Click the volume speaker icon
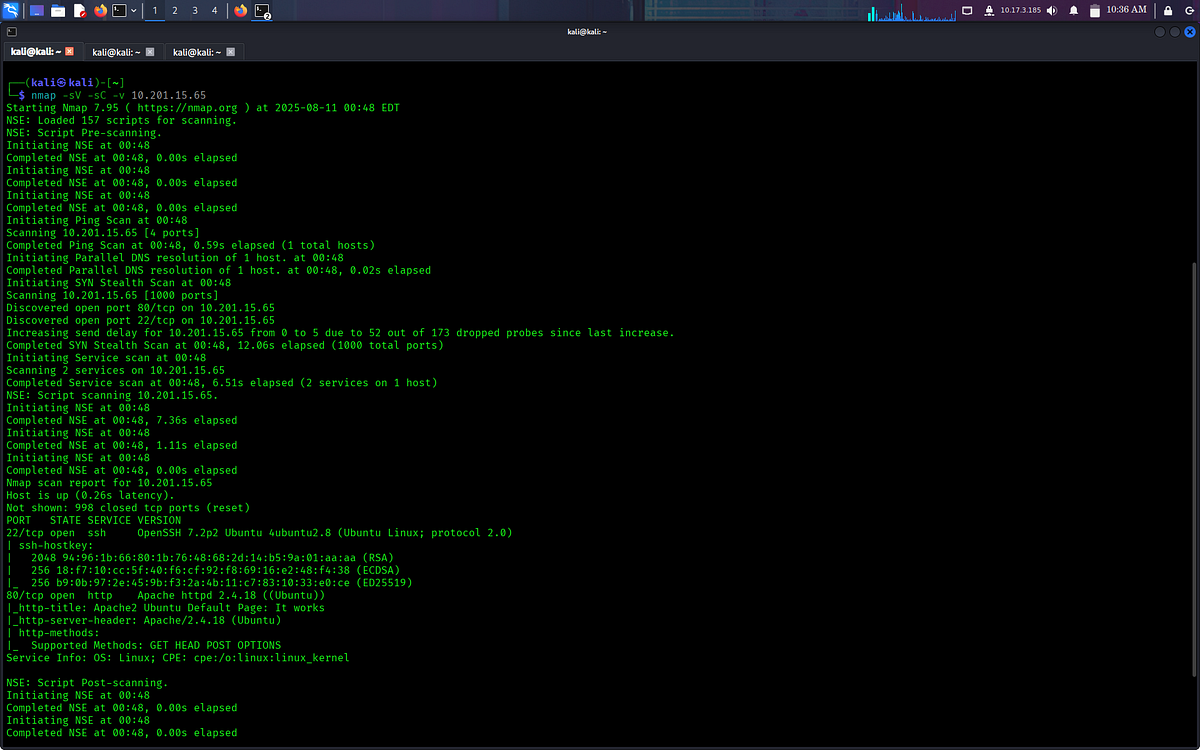Screen dimensions: 1200x750 tap(1051, 11)
